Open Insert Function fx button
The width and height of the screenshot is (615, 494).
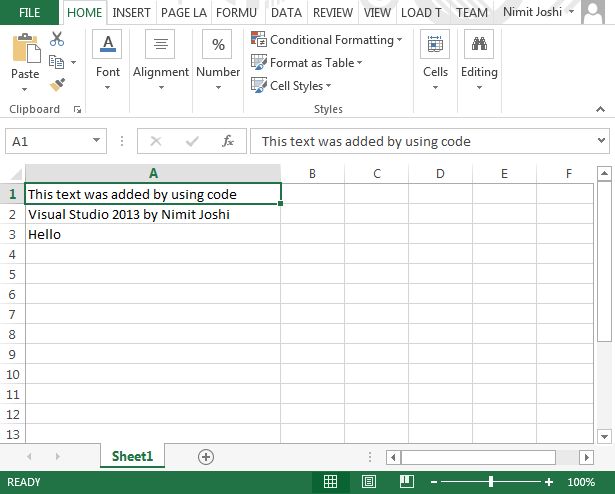click(228, 141)
